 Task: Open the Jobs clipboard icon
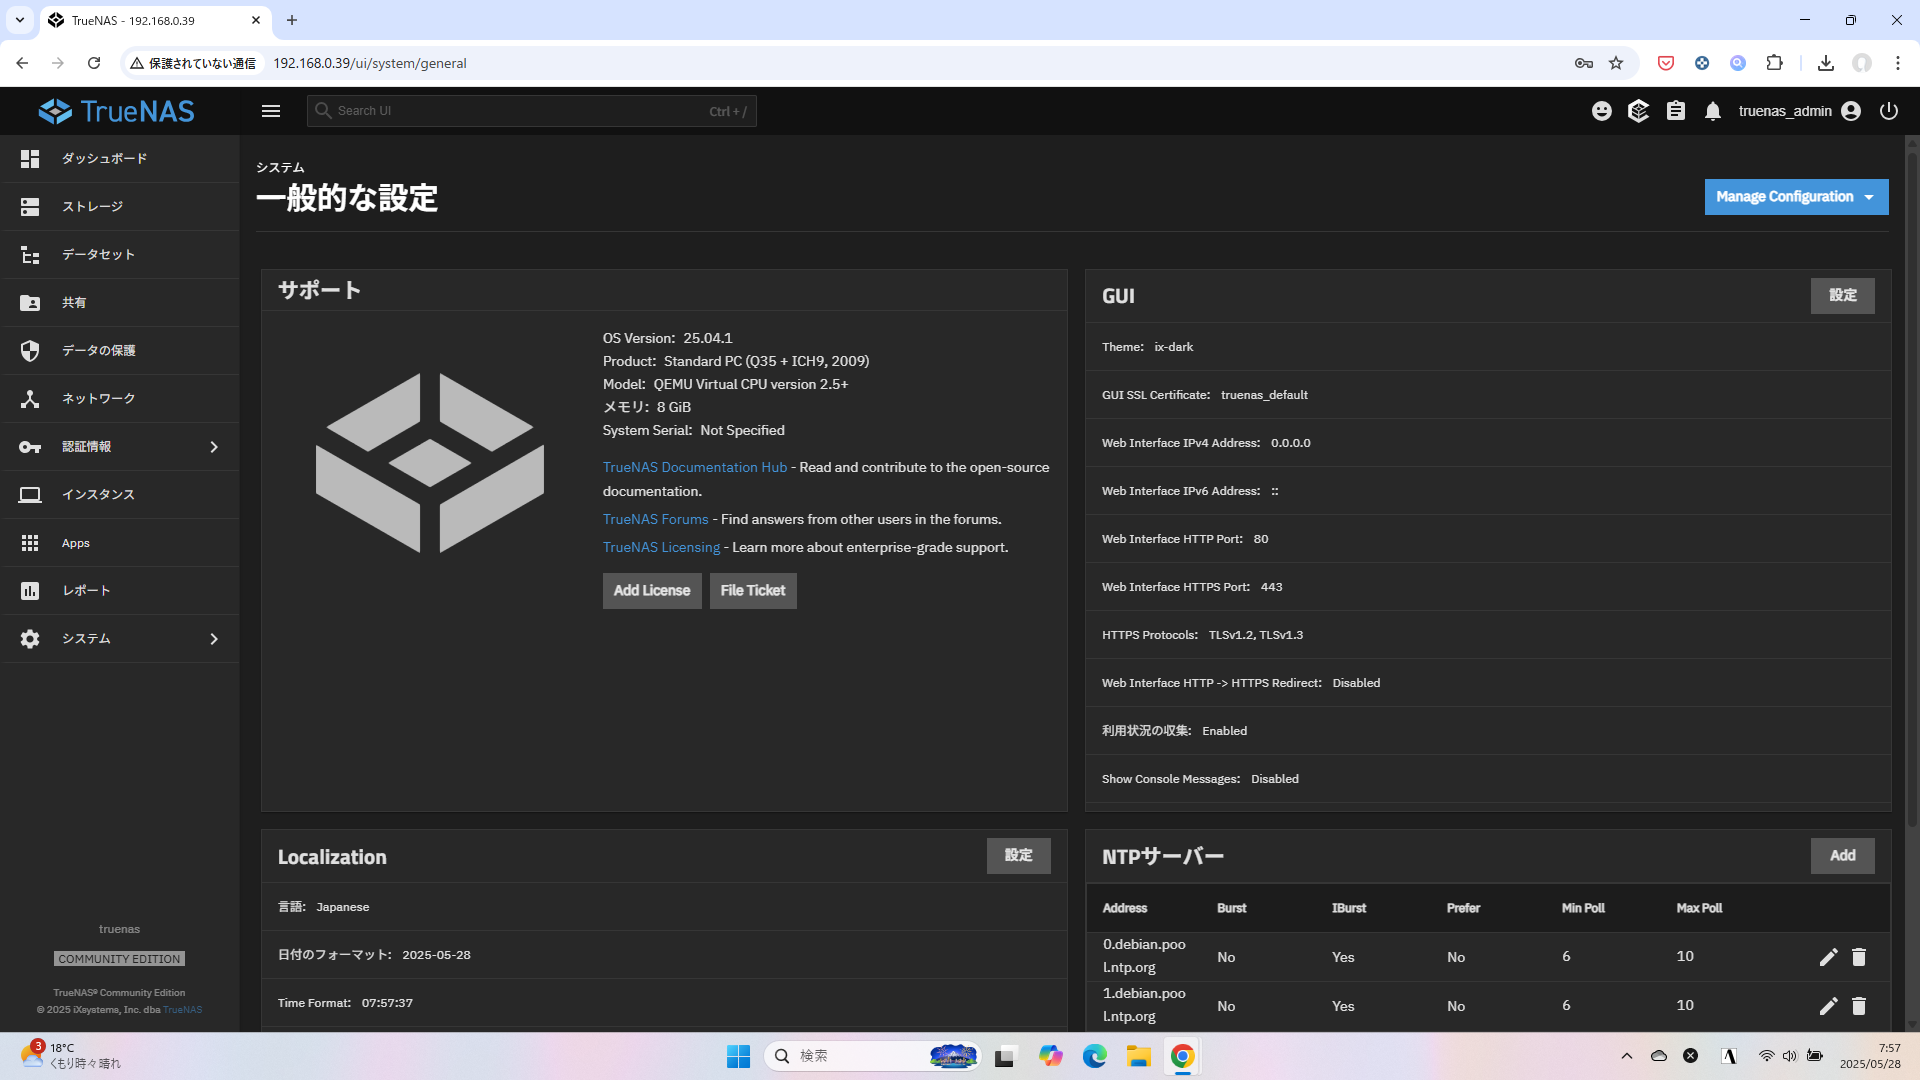click(x=1676, y=111)
